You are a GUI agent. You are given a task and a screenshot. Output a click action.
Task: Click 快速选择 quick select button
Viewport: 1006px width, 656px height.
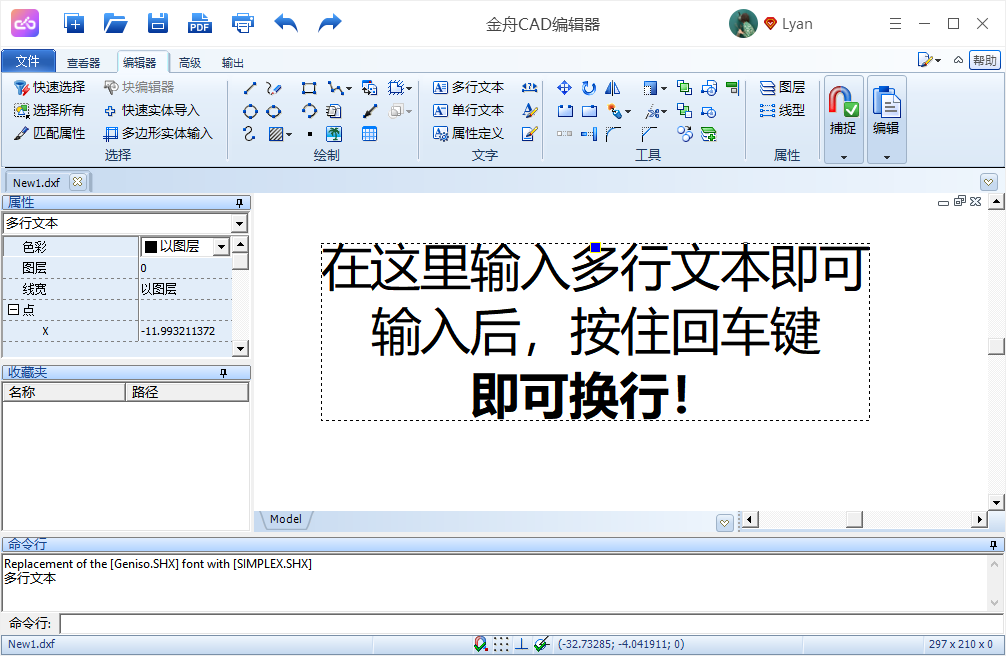50,87
